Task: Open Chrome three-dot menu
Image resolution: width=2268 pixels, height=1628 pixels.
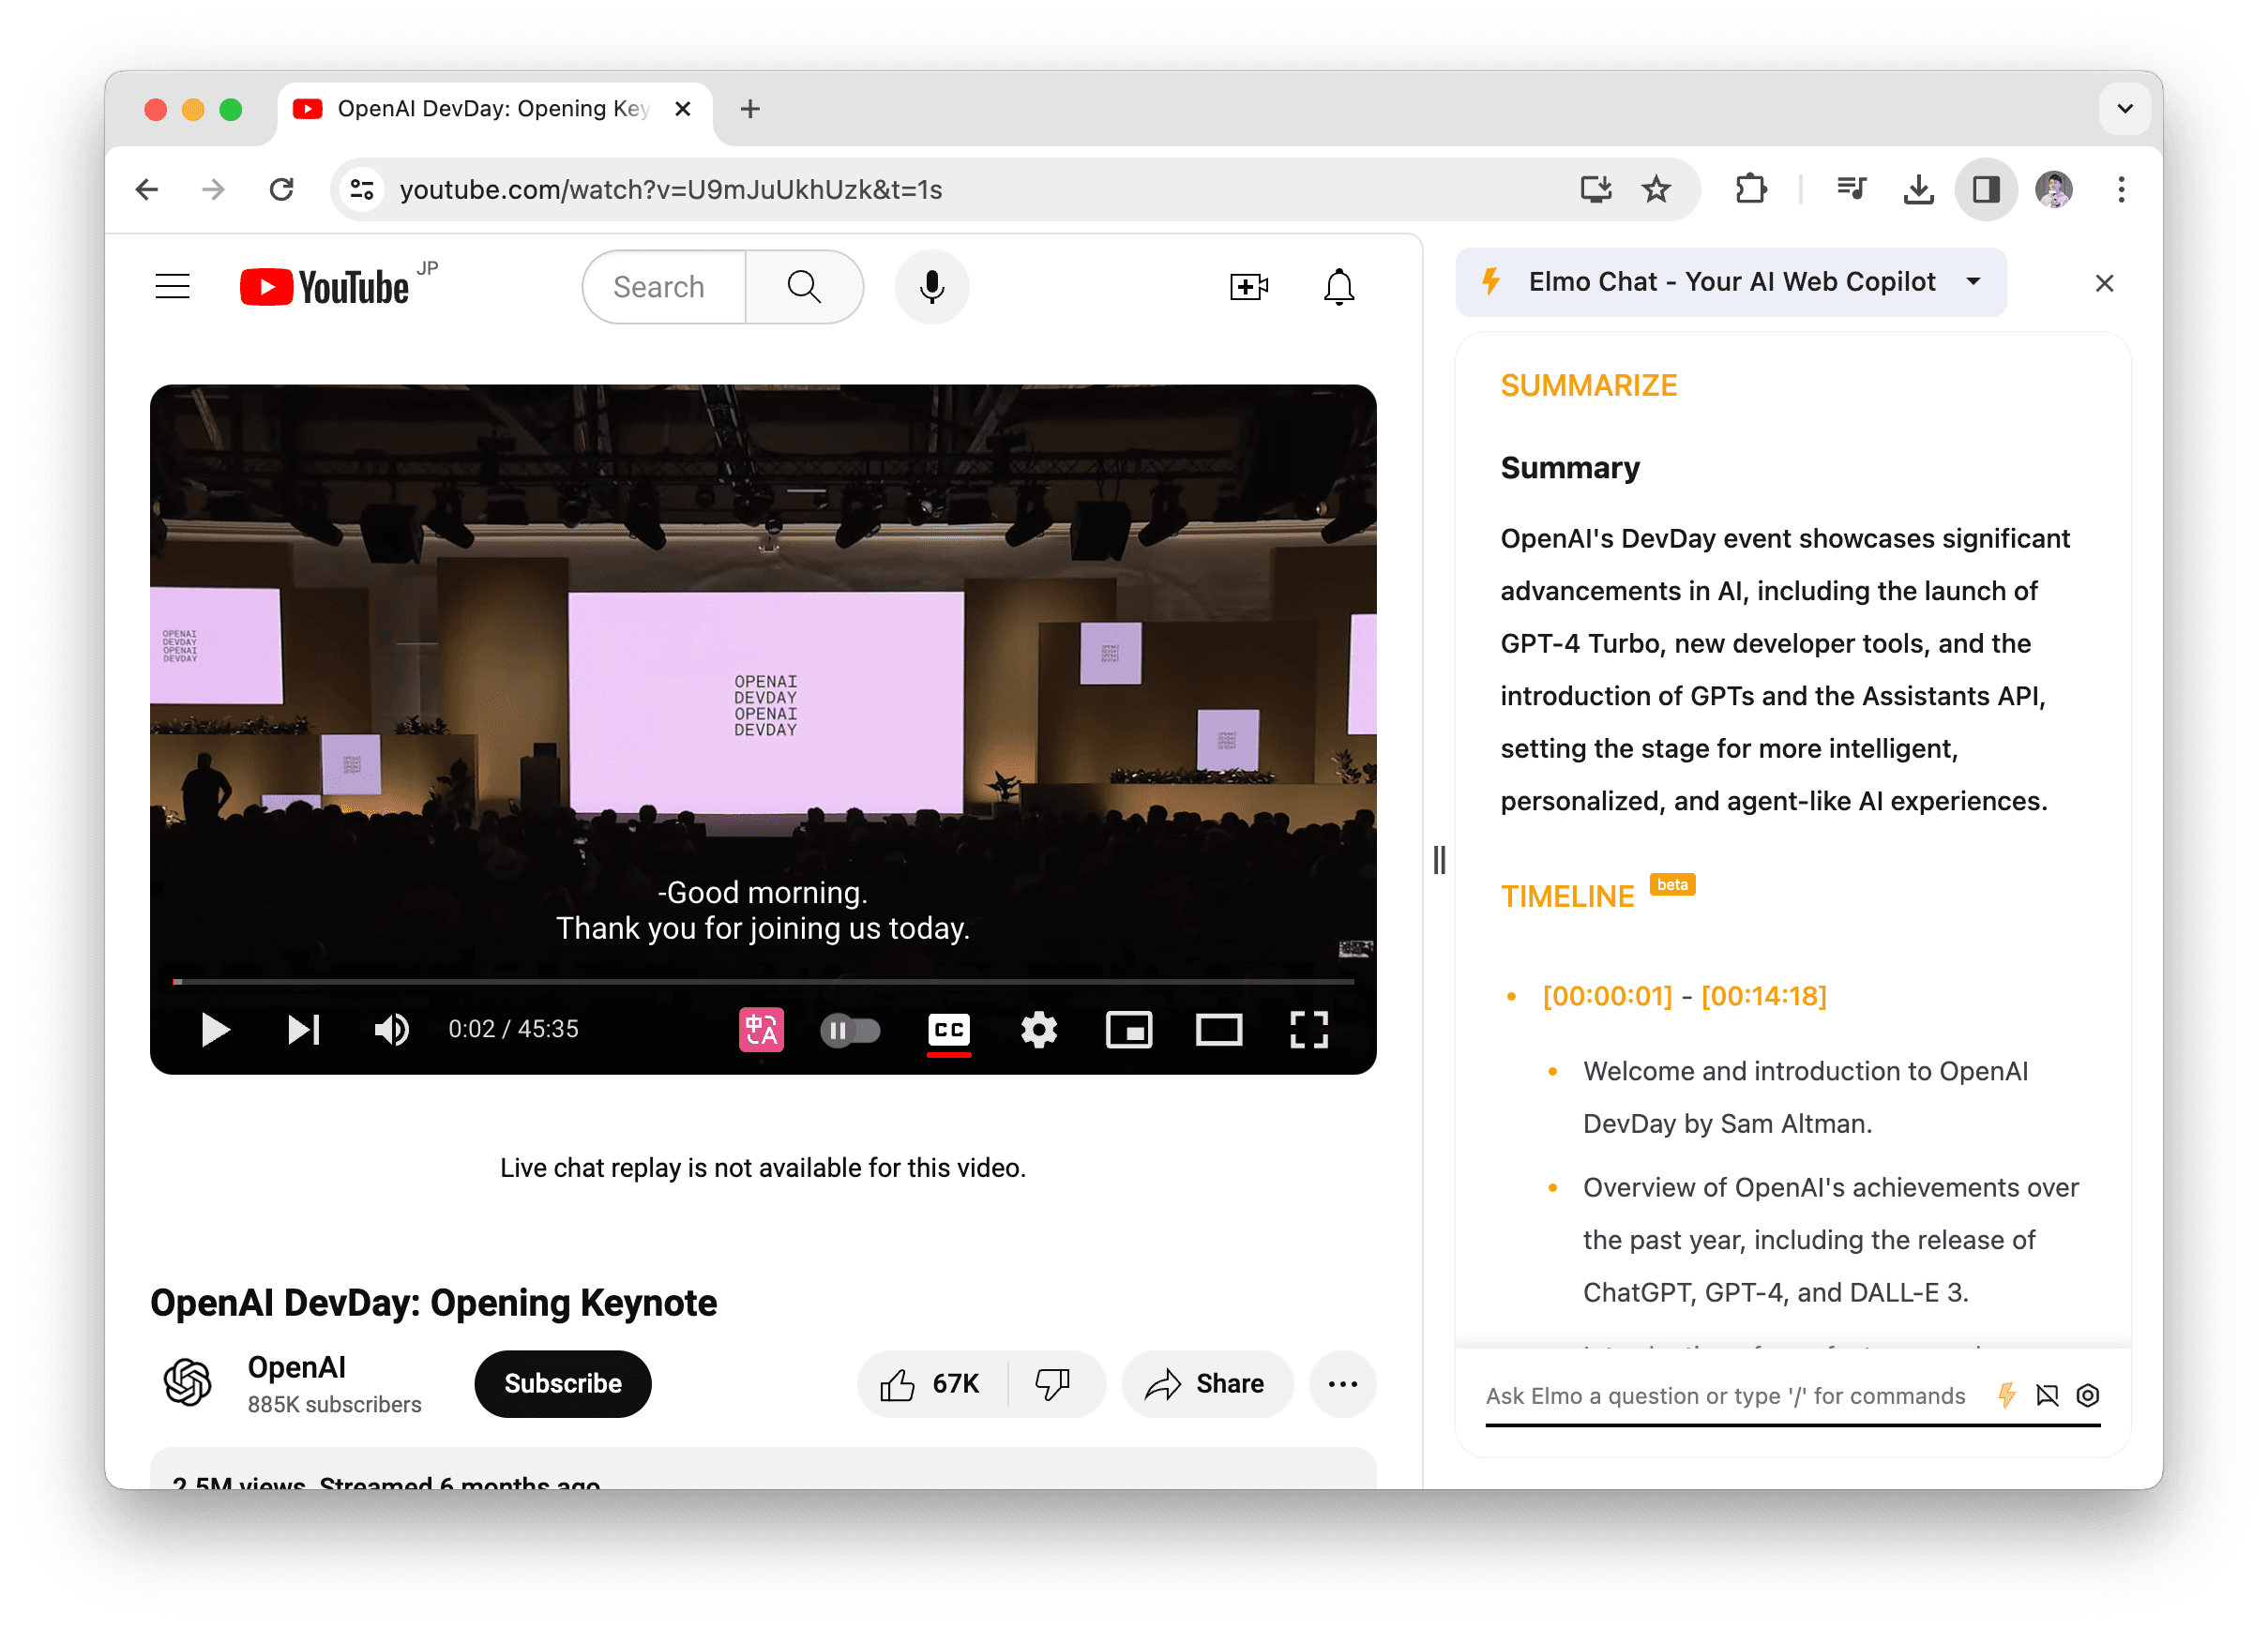Action: tap(2120, 189)
